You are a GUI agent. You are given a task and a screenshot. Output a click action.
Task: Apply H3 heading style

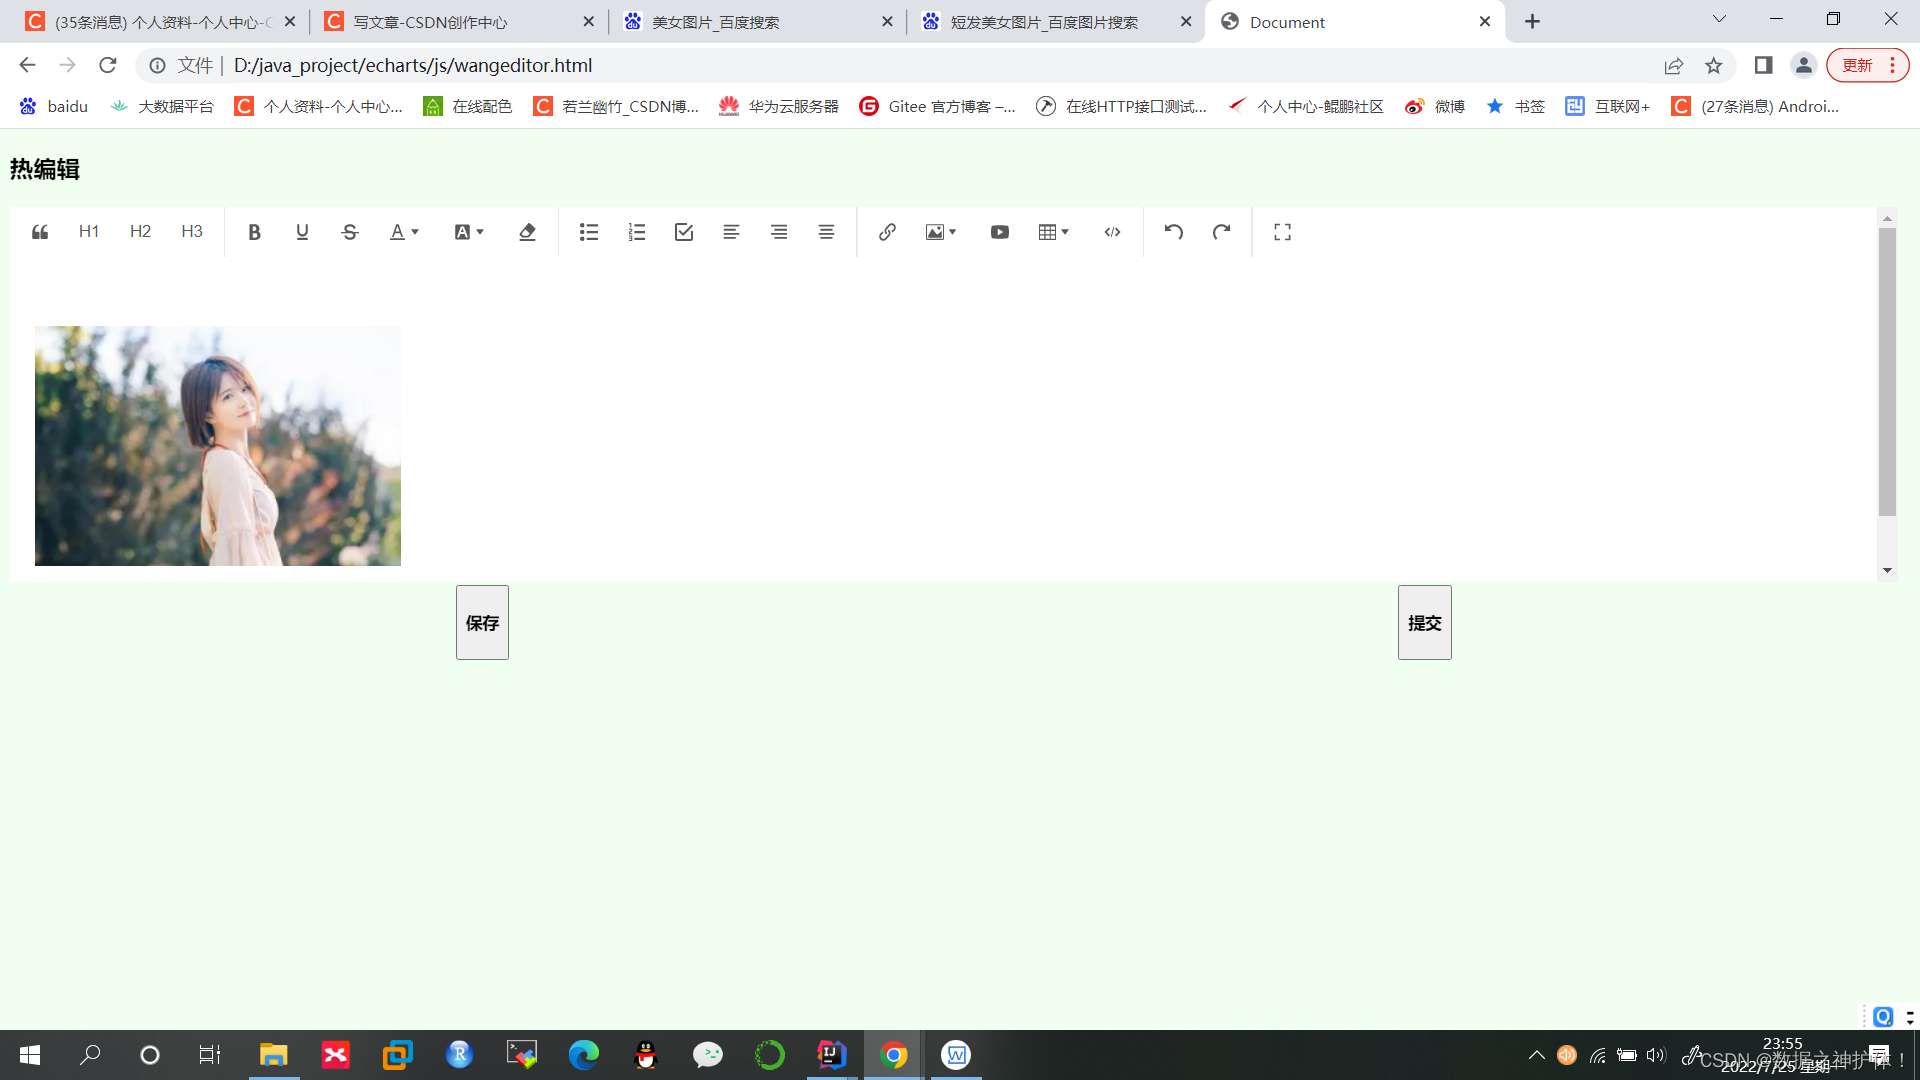click(x=192, y=232)
